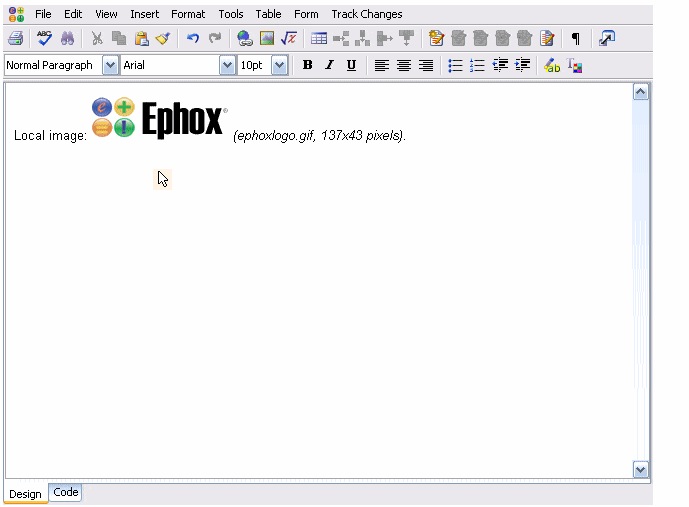Click the greyed merge cells icon

[x=406, y=38]
